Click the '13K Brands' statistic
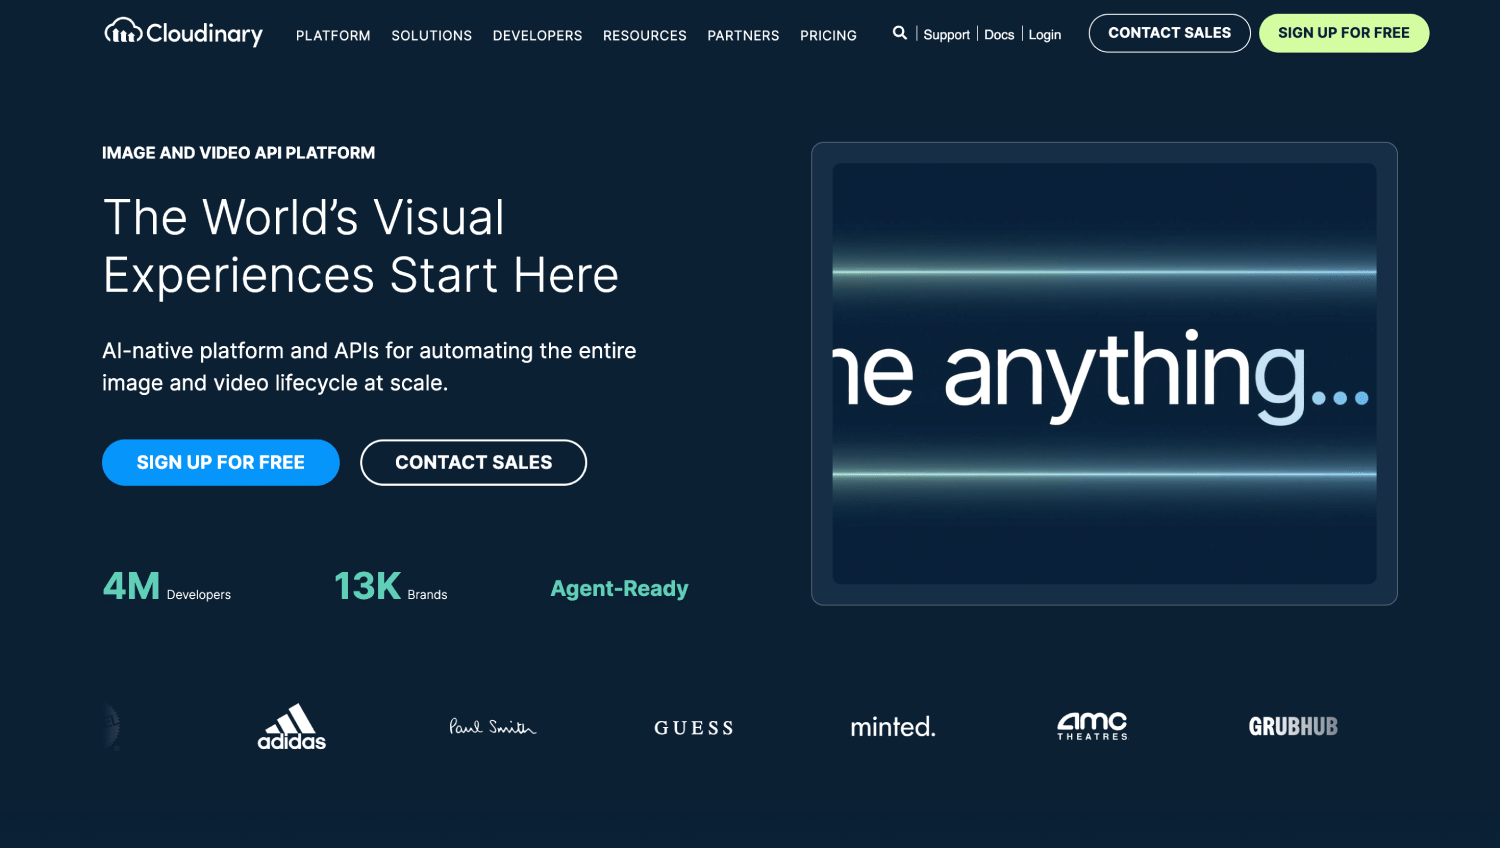The height and width of the screenshot is (848, 1500). tap(391, 587)
